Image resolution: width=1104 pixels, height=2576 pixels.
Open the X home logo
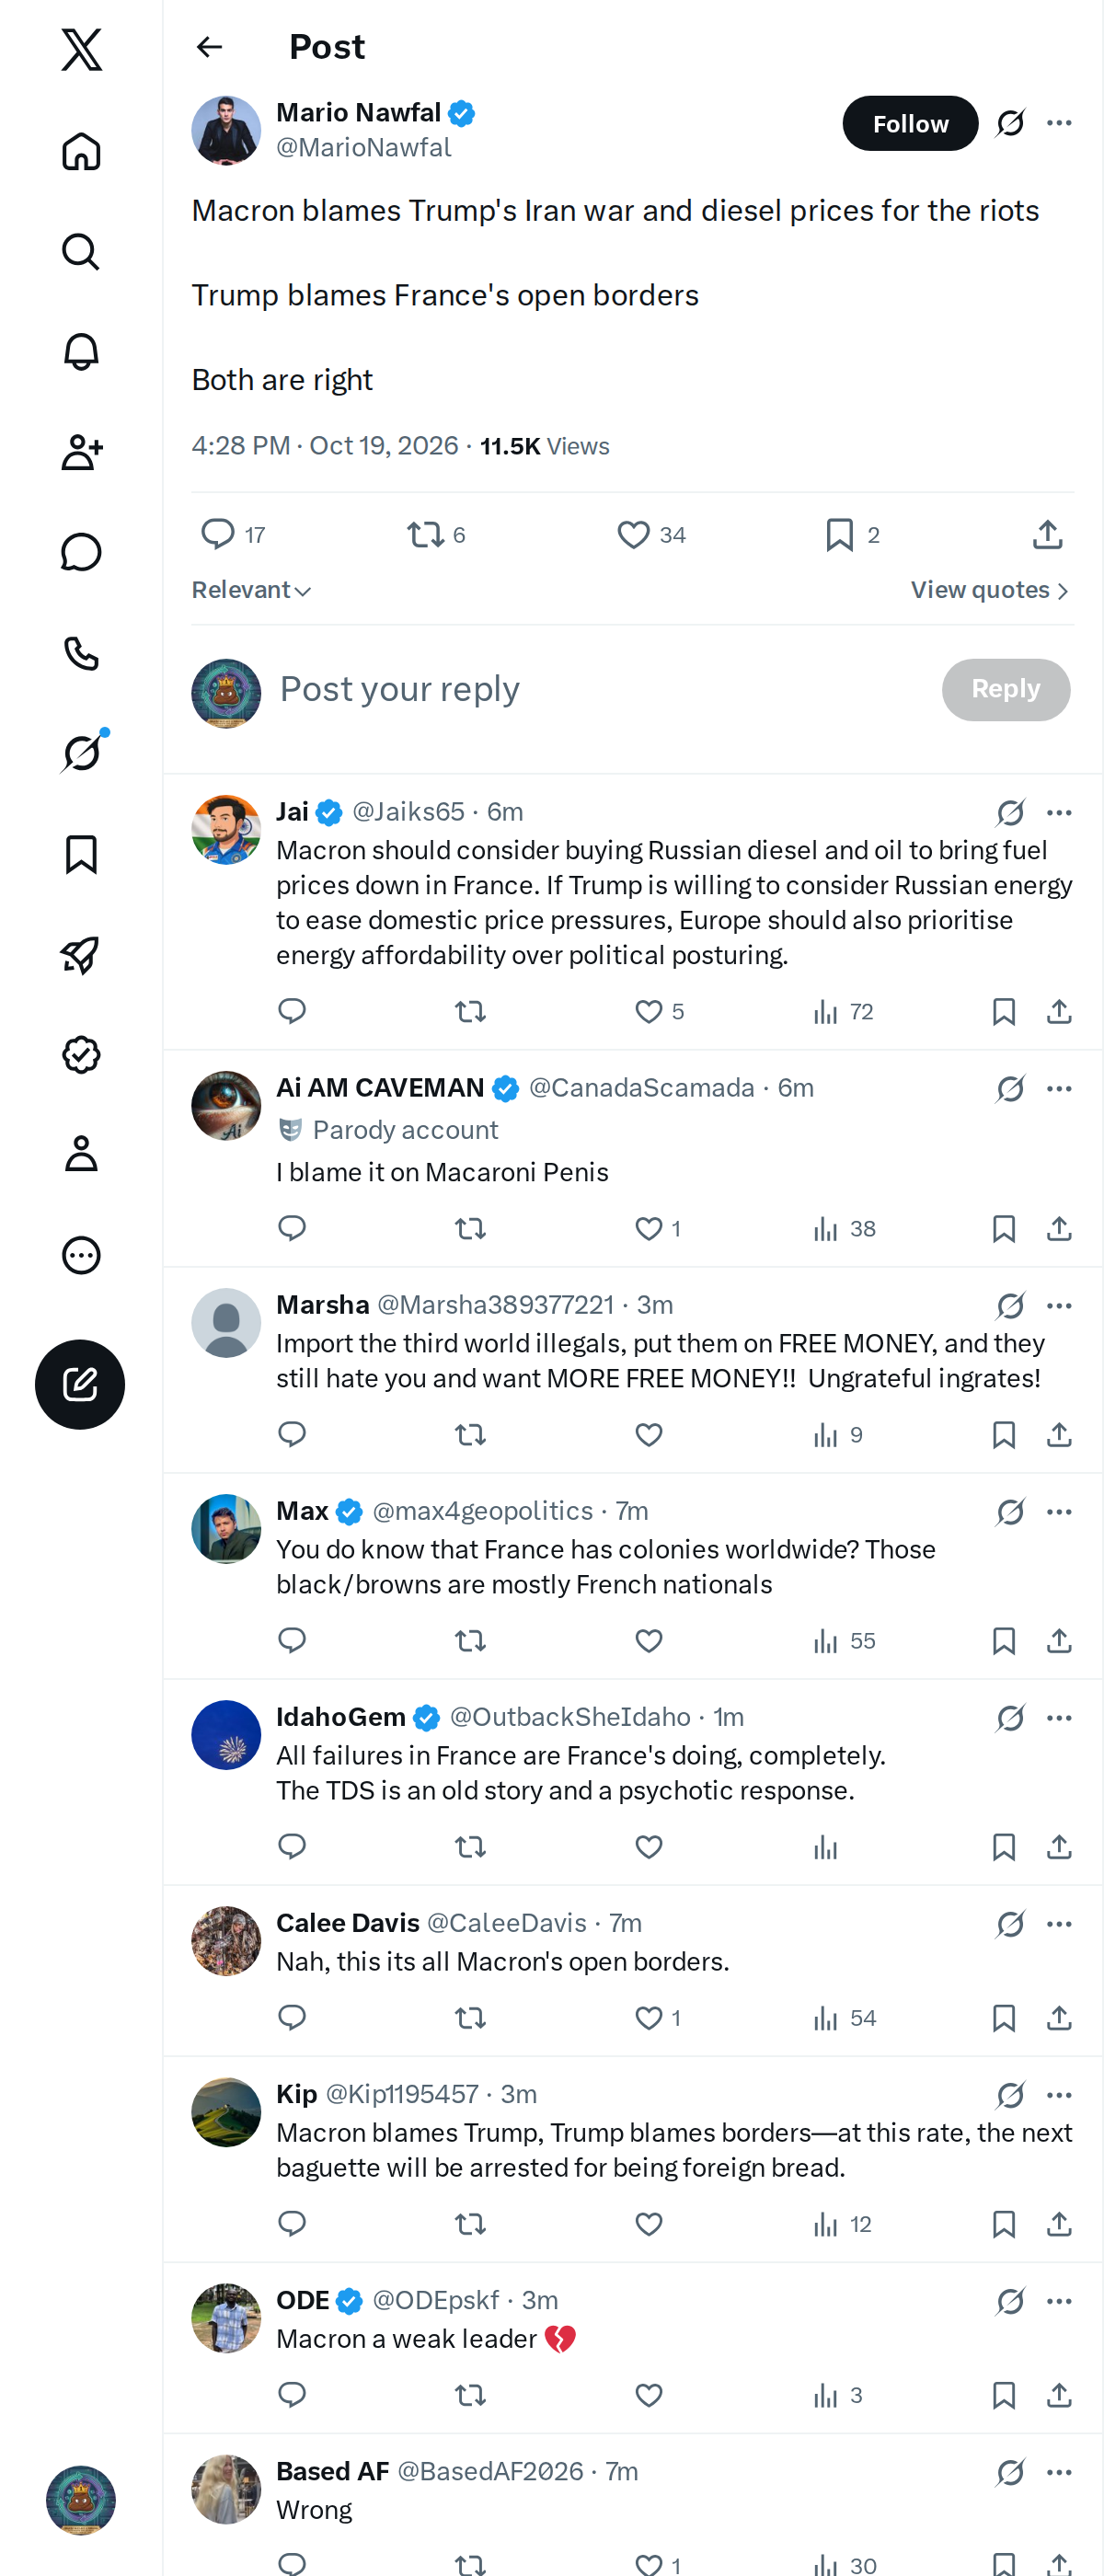[81, 49]
